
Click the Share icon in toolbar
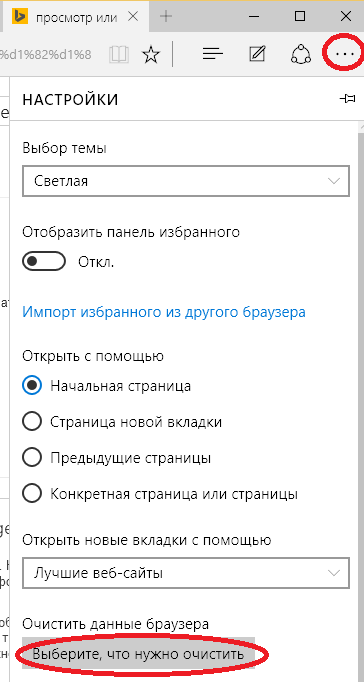coord(301,54)
